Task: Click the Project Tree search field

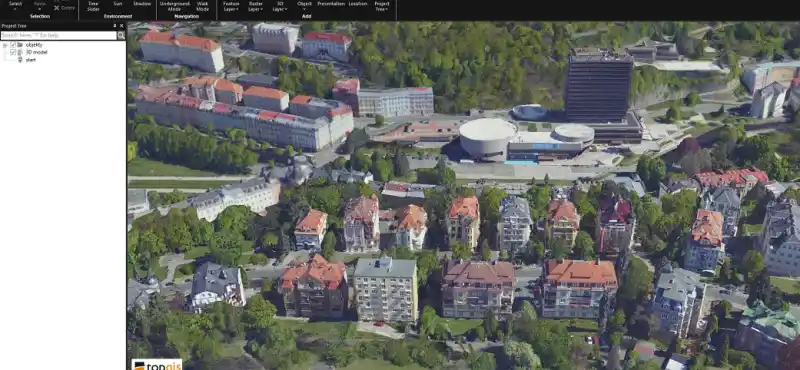Action: [x=59, y=36]
